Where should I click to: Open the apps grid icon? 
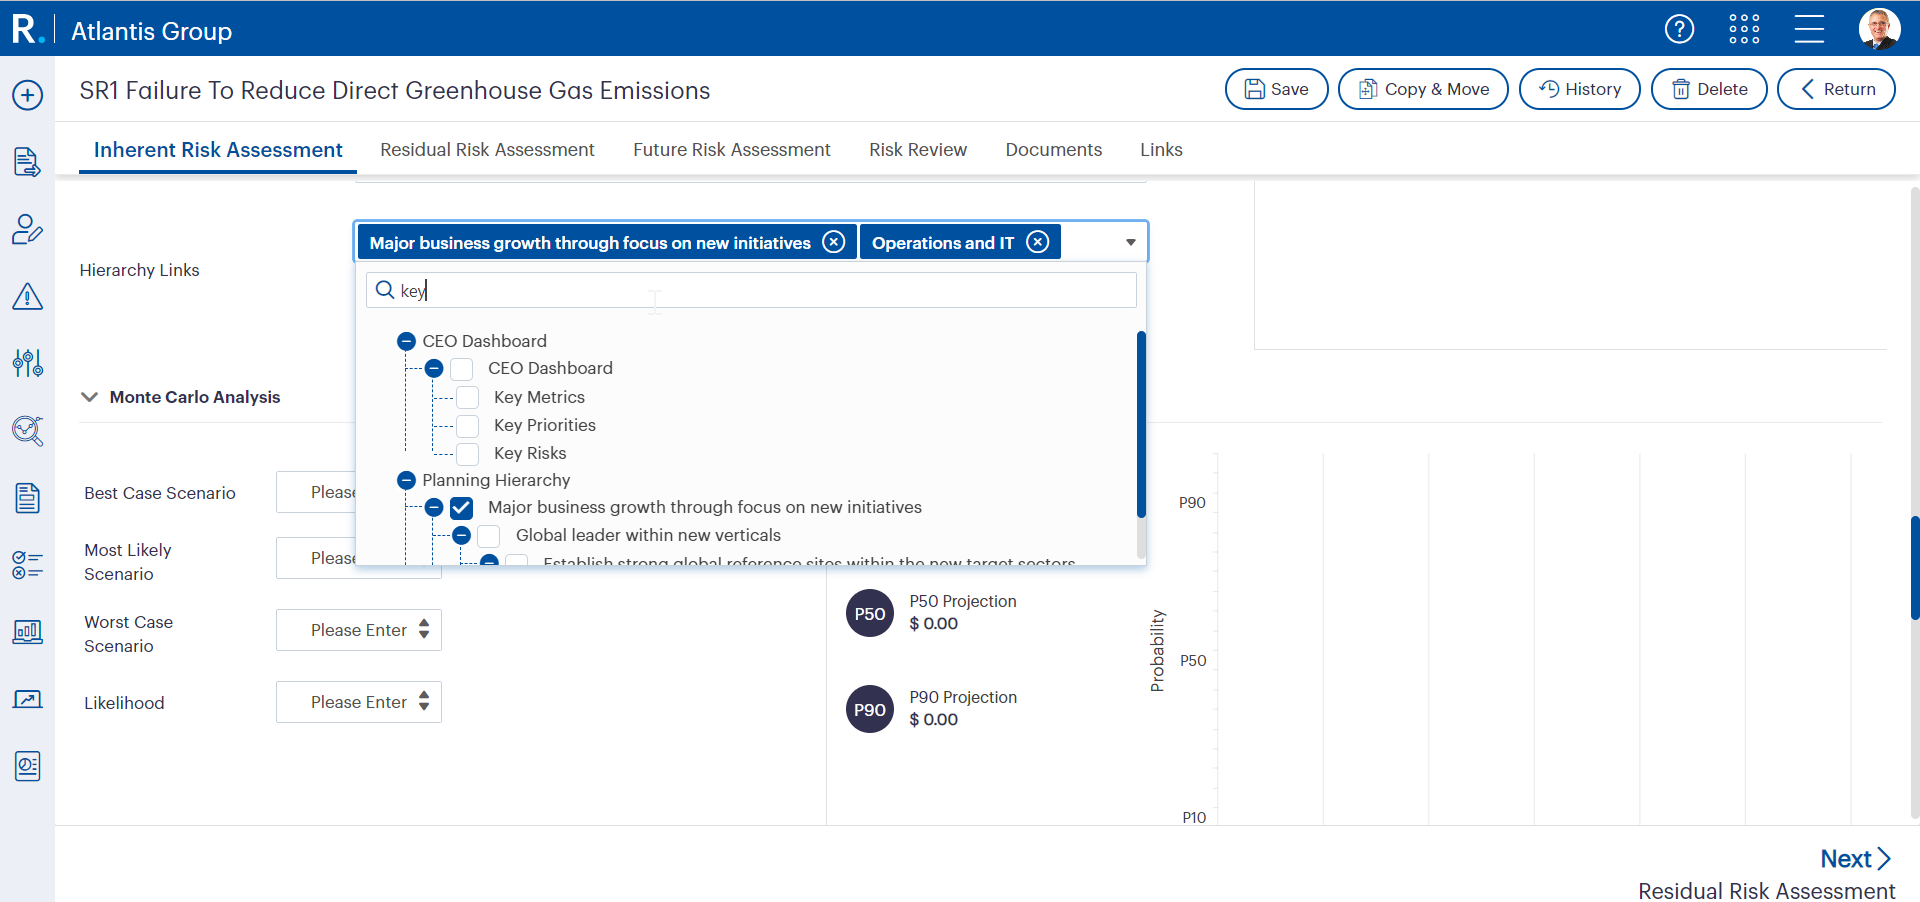[1744, 29]
